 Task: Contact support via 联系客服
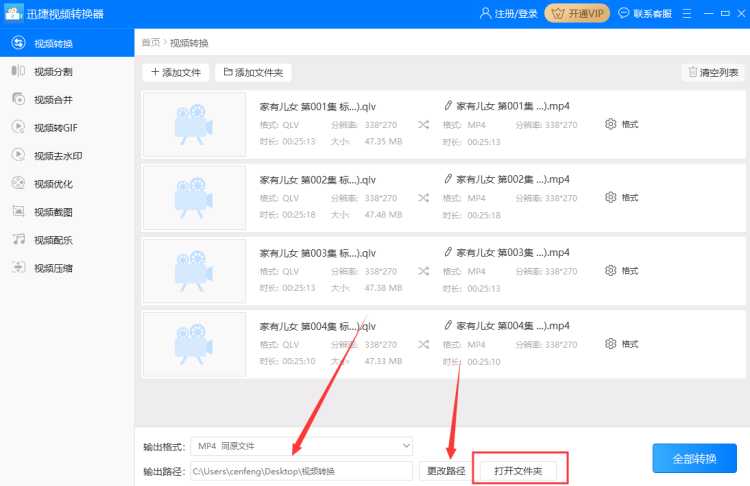645,13
